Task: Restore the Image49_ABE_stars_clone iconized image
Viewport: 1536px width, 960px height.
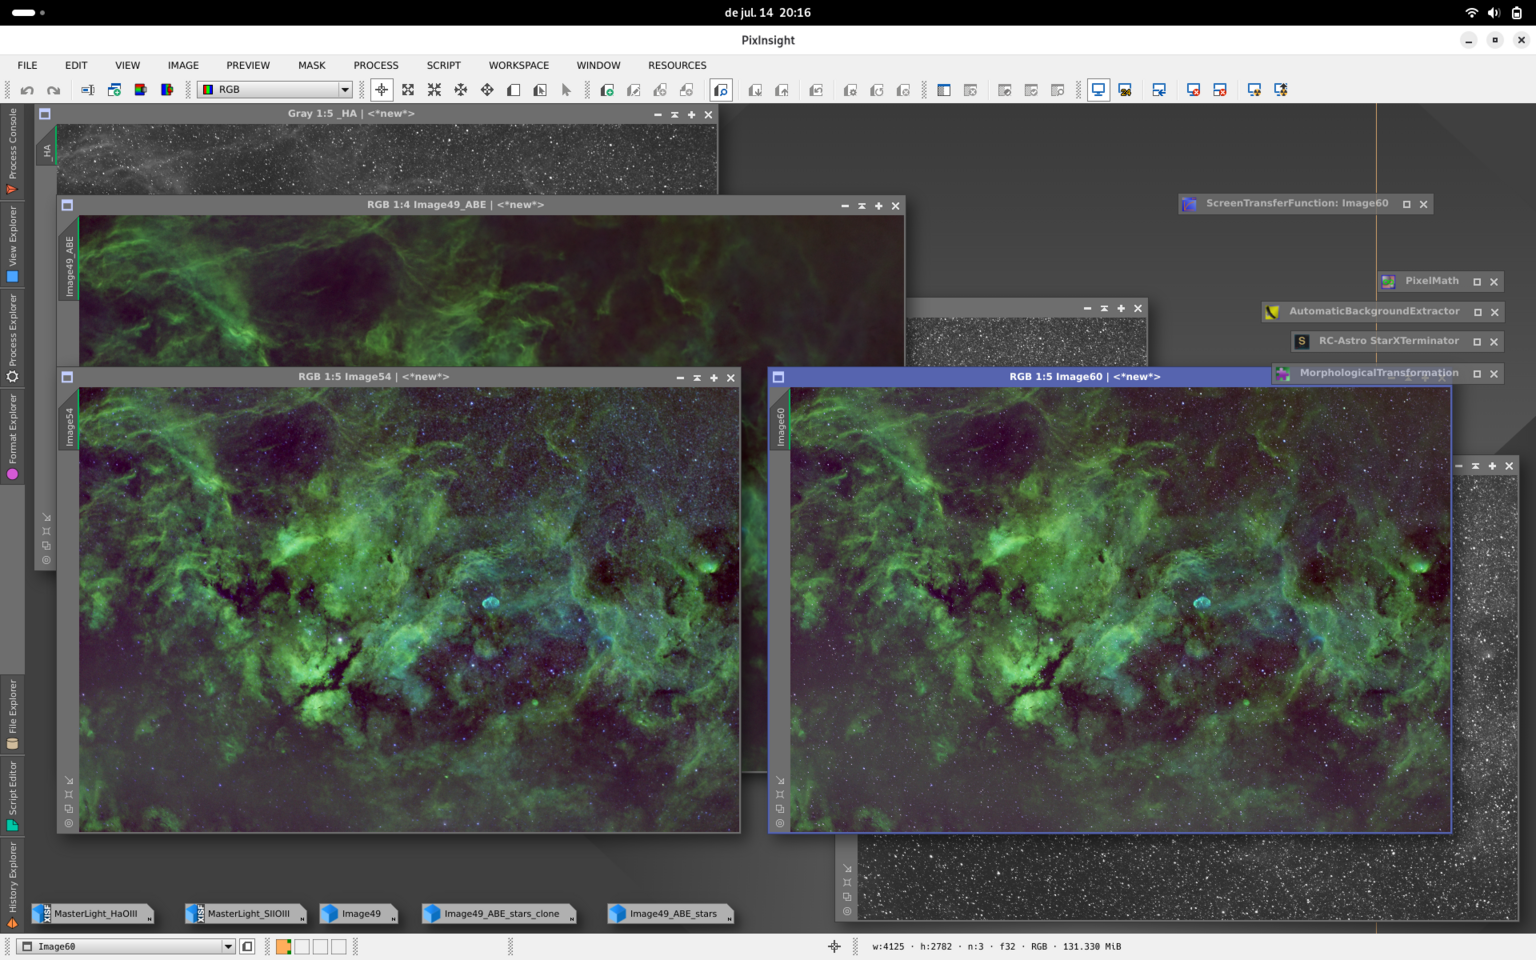Action: (x=499, y=913)
